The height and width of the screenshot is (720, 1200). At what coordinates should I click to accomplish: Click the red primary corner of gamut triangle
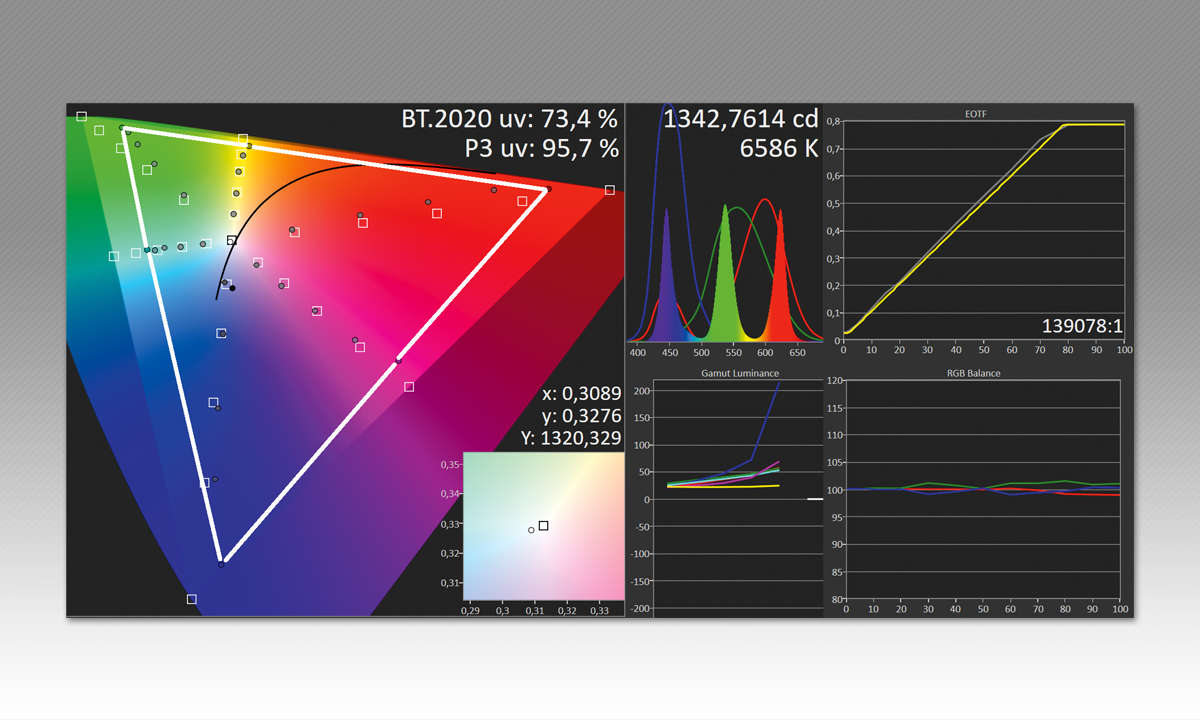(x=546, y=189)
